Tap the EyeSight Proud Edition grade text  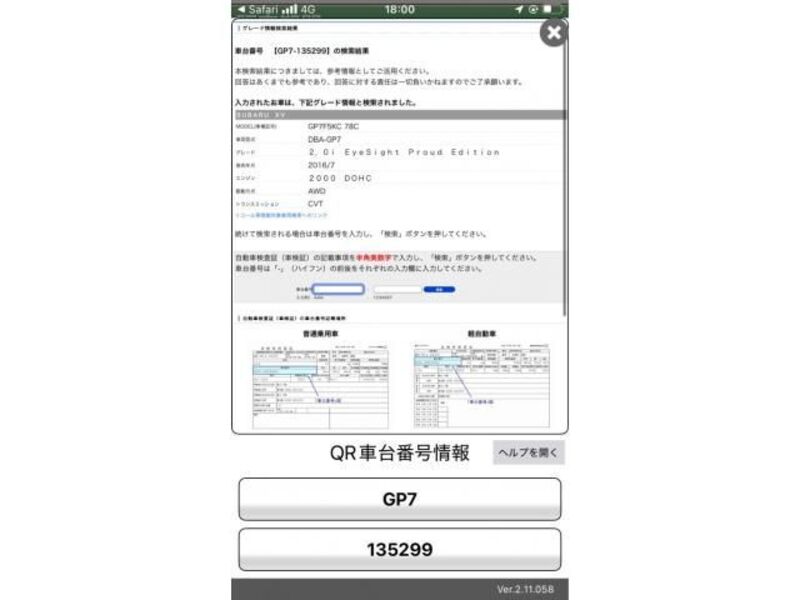[403, 153]
